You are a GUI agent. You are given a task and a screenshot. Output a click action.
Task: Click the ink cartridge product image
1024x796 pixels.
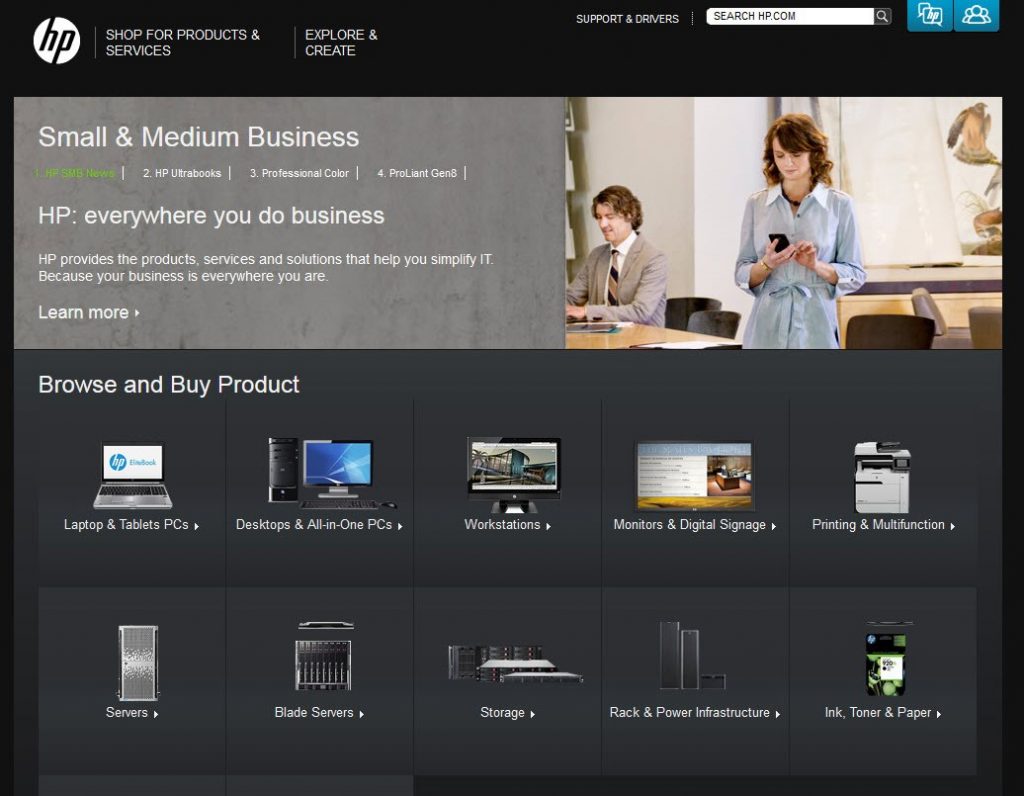point(884,660)
